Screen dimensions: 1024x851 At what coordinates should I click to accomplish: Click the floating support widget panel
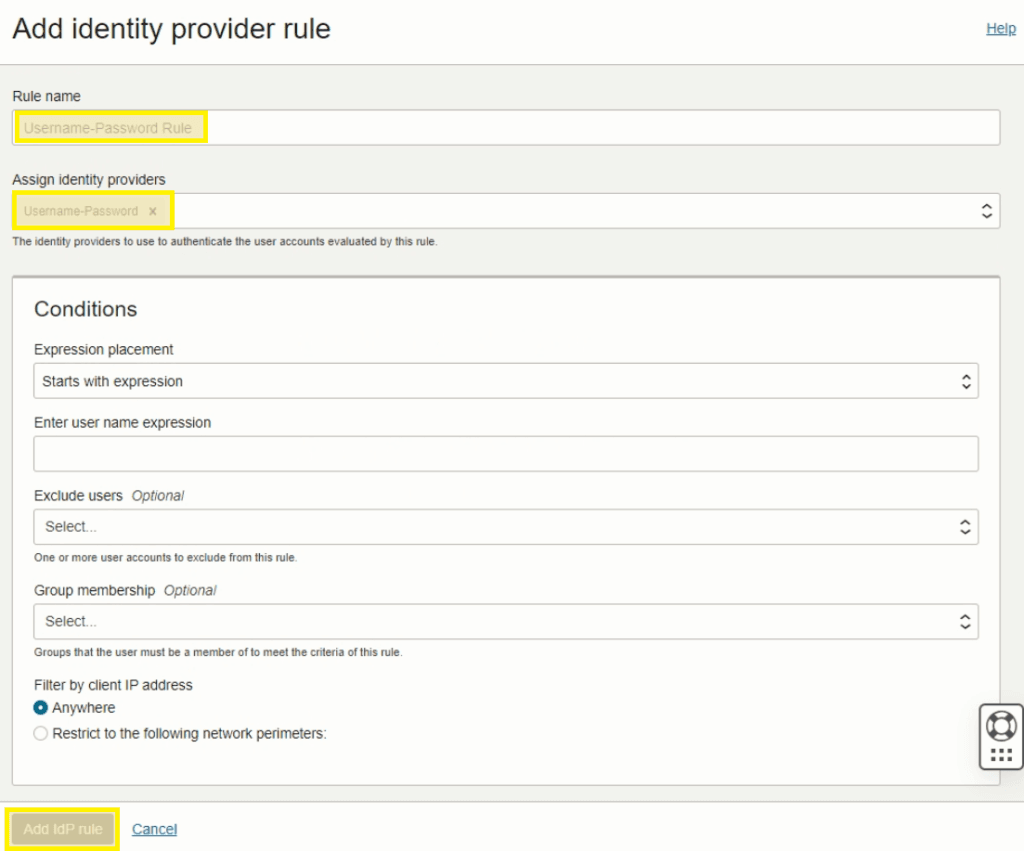1001,737
